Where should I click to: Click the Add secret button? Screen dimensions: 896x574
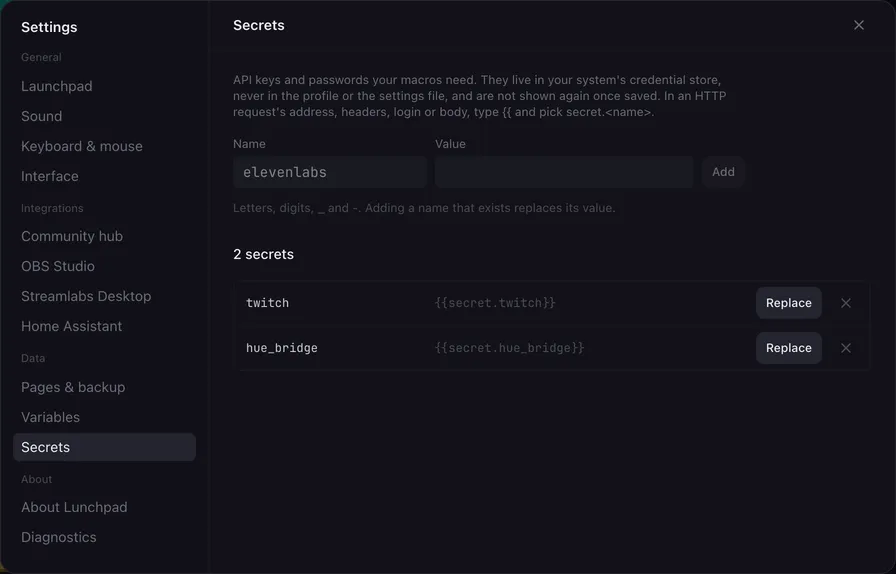723,172
